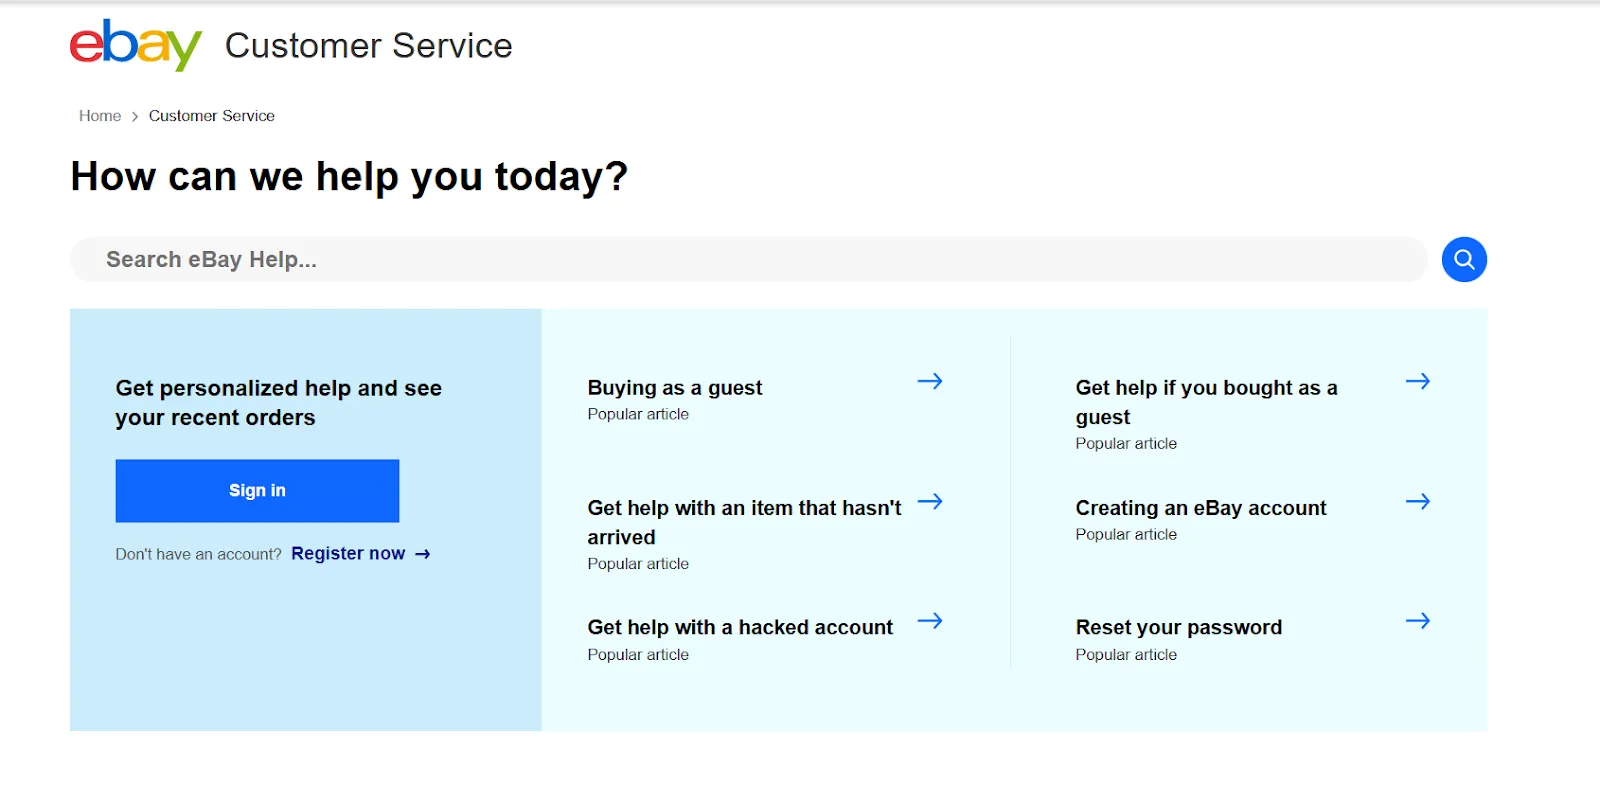Click the search magnifier icon

pyautogui.click(x=1463, y=259)
